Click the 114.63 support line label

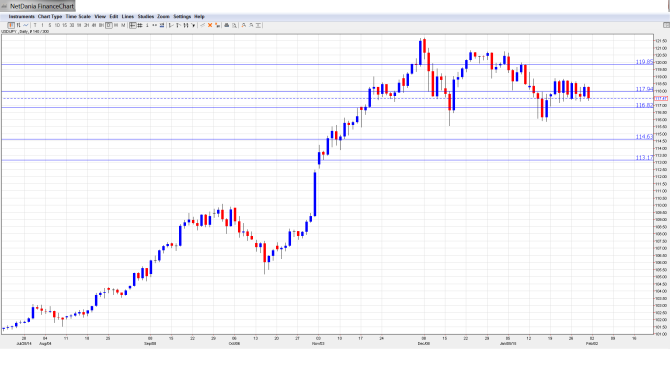point(644,137)
